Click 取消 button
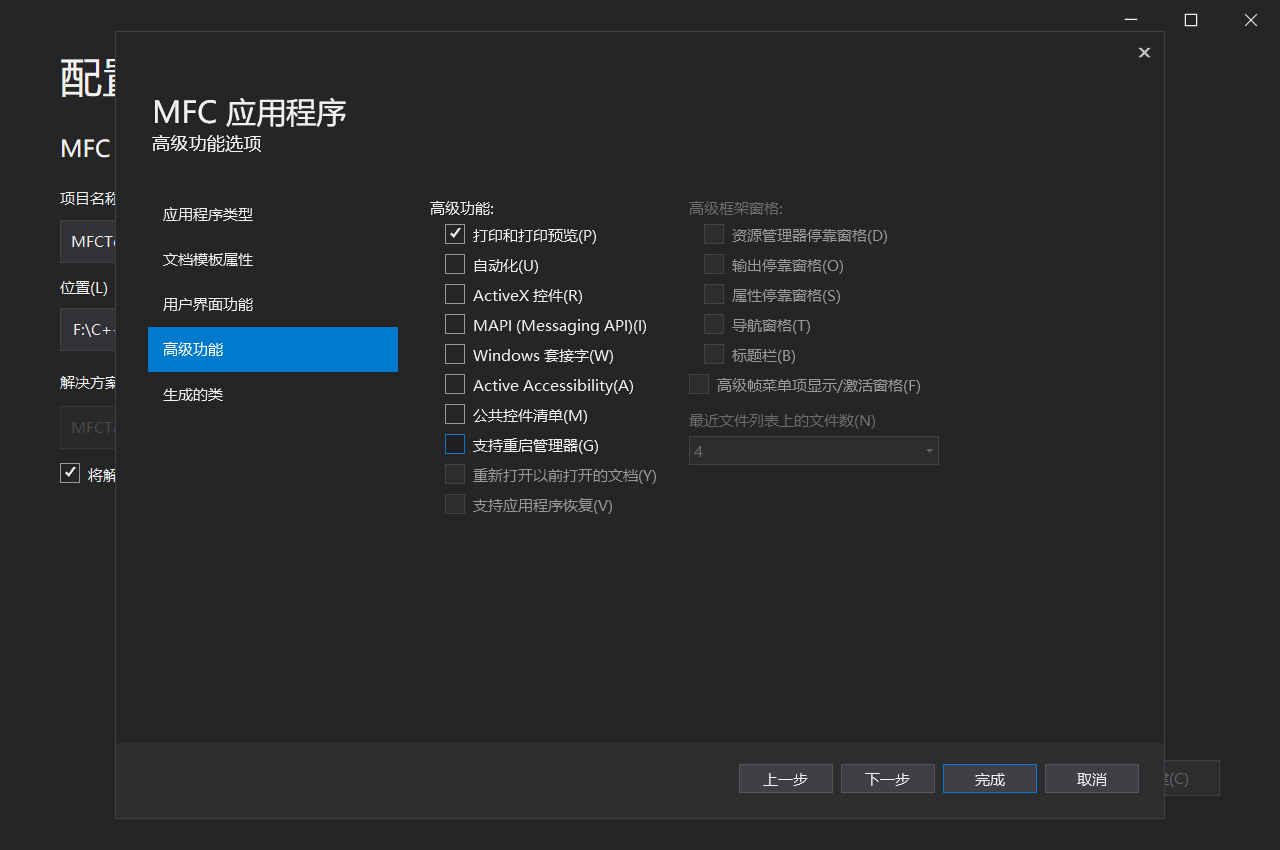This screenshot has height=850, width=1280. pyautogui.click(x=1092, y=779)
